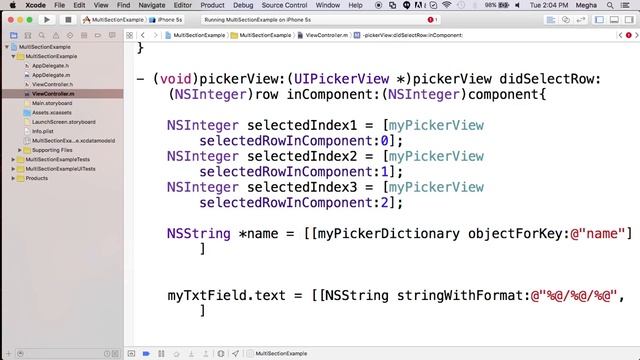Go back in editor history

click(x=143, y=36)
